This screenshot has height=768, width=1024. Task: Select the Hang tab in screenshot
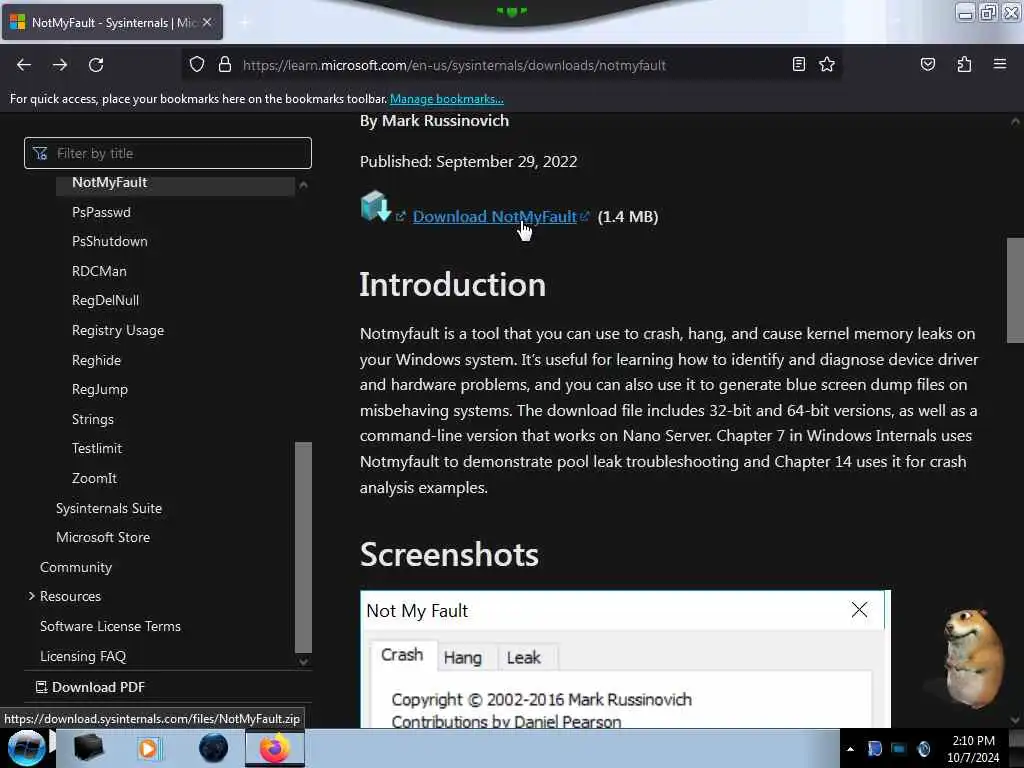pos(462,658)
